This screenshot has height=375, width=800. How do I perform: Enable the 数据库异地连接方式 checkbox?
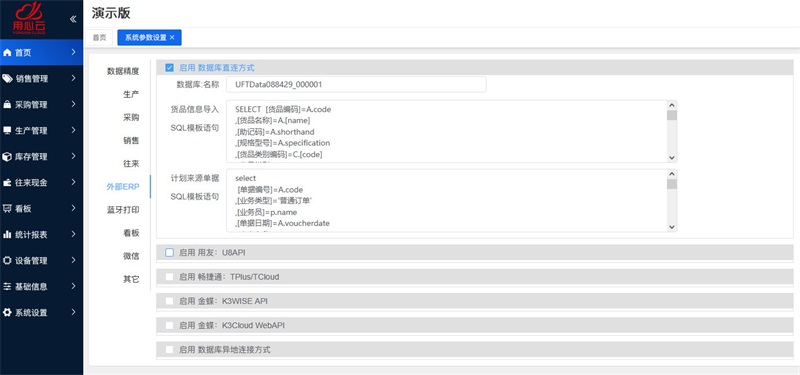coord(169,349)
